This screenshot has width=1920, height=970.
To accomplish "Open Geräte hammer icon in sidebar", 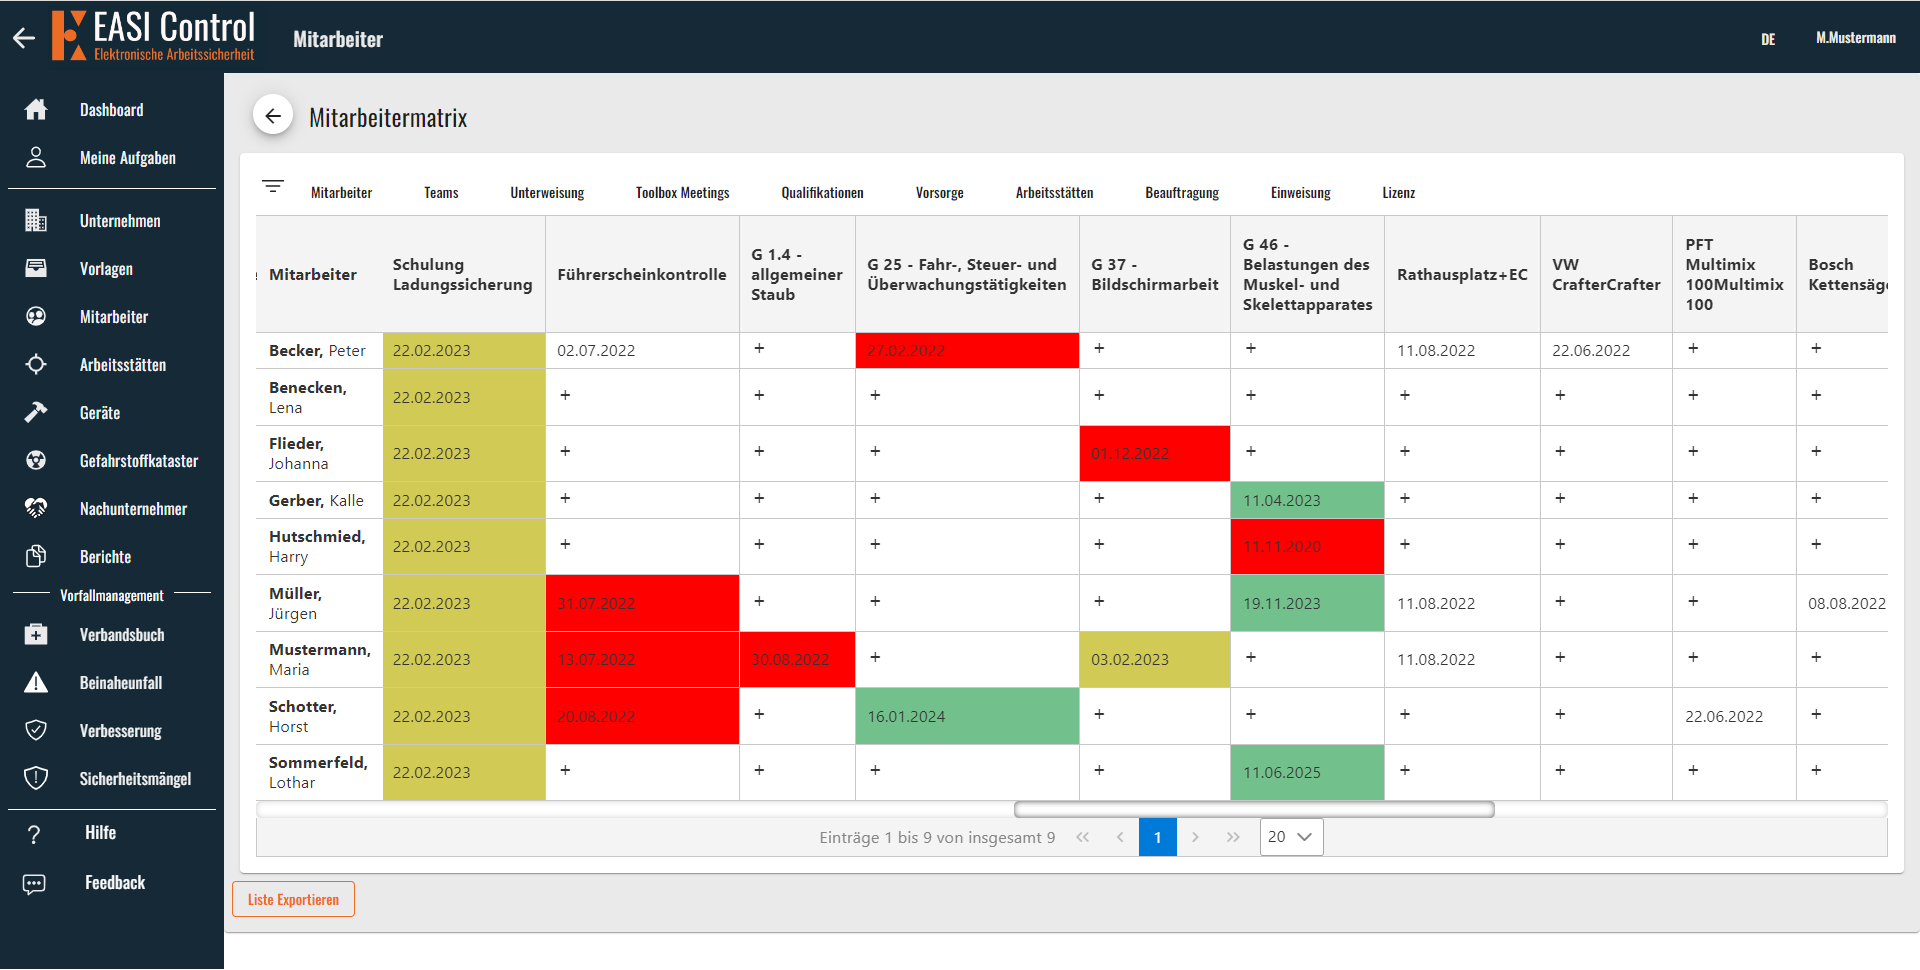I will coord(36,412).
